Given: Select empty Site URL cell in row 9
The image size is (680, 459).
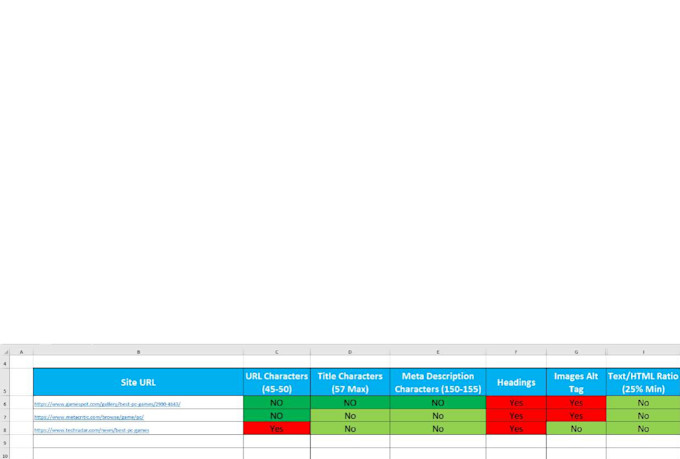Looking at the screenshot, I should click(x=138, y=442).
